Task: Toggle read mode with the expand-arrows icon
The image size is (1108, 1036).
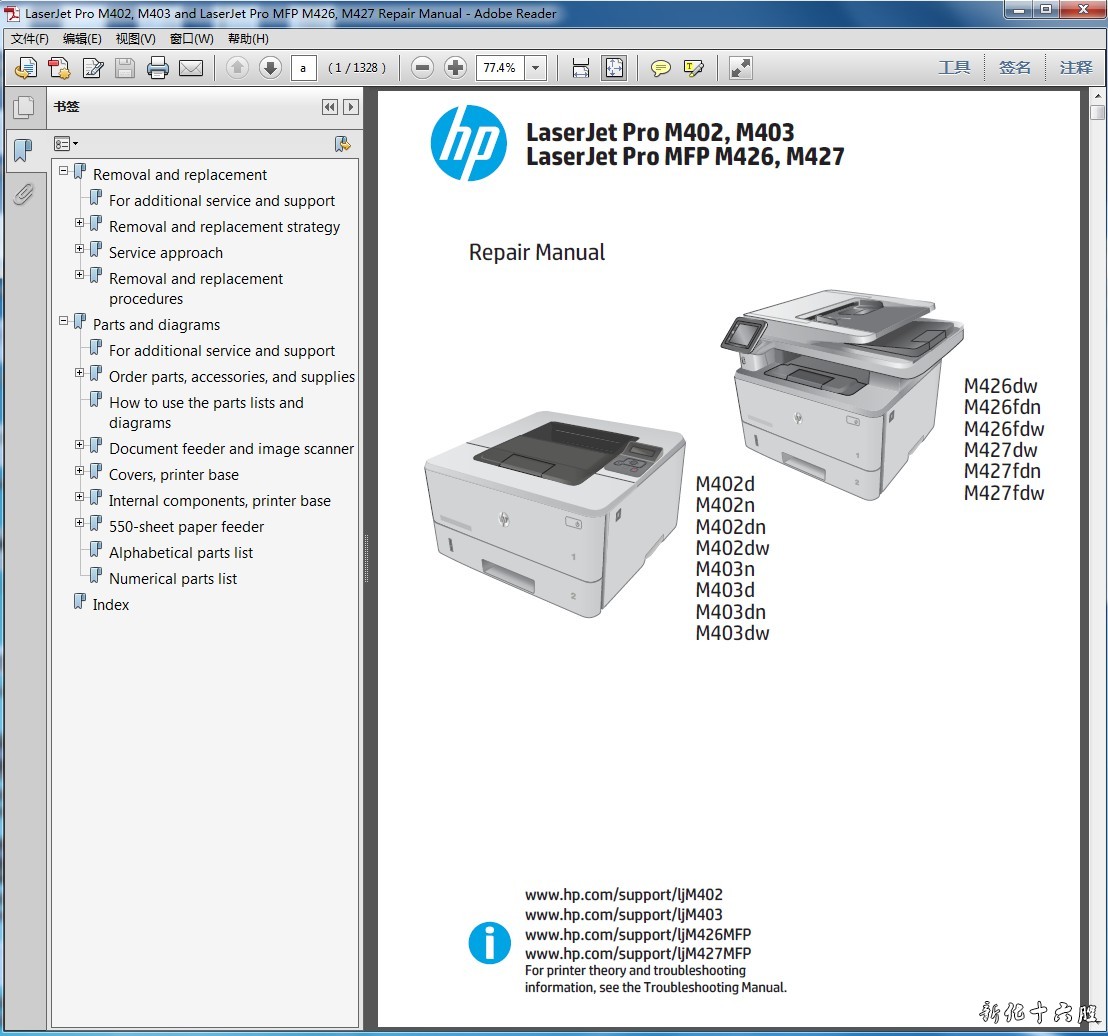Action: tap(741, 68)
